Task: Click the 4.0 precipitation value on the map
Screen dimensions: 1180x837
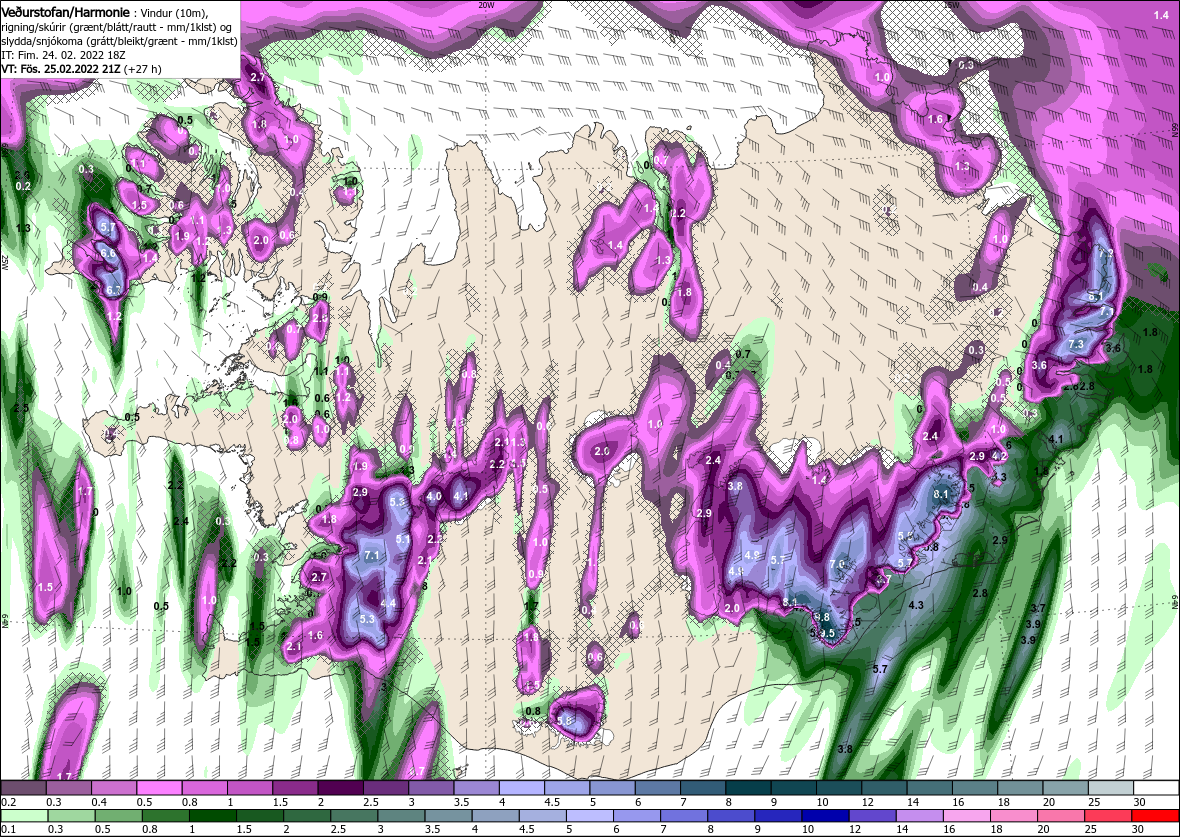Action: coord(434,497)
